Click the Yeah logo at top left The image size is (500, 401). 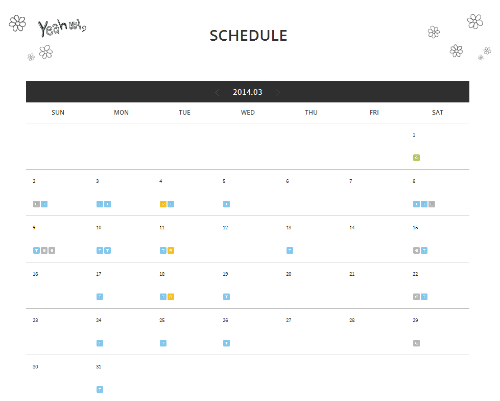point(62,28)
